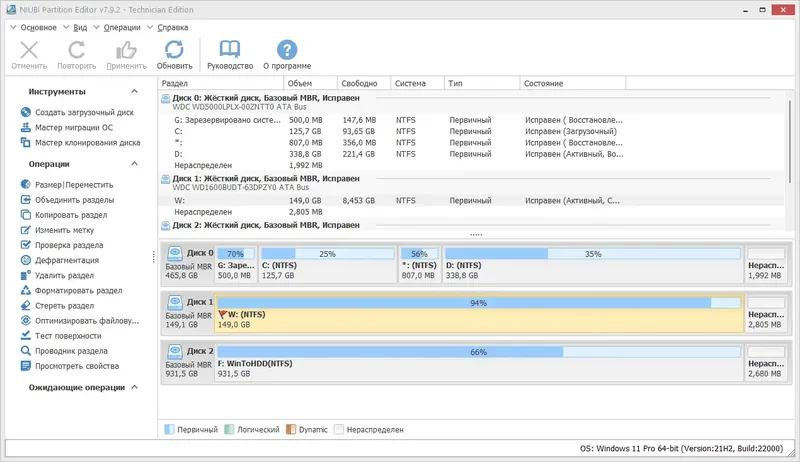This screenshot has height=462, width=800.
Task: Click the Мастер клонирования диска icon
Action: coord(26,143)
